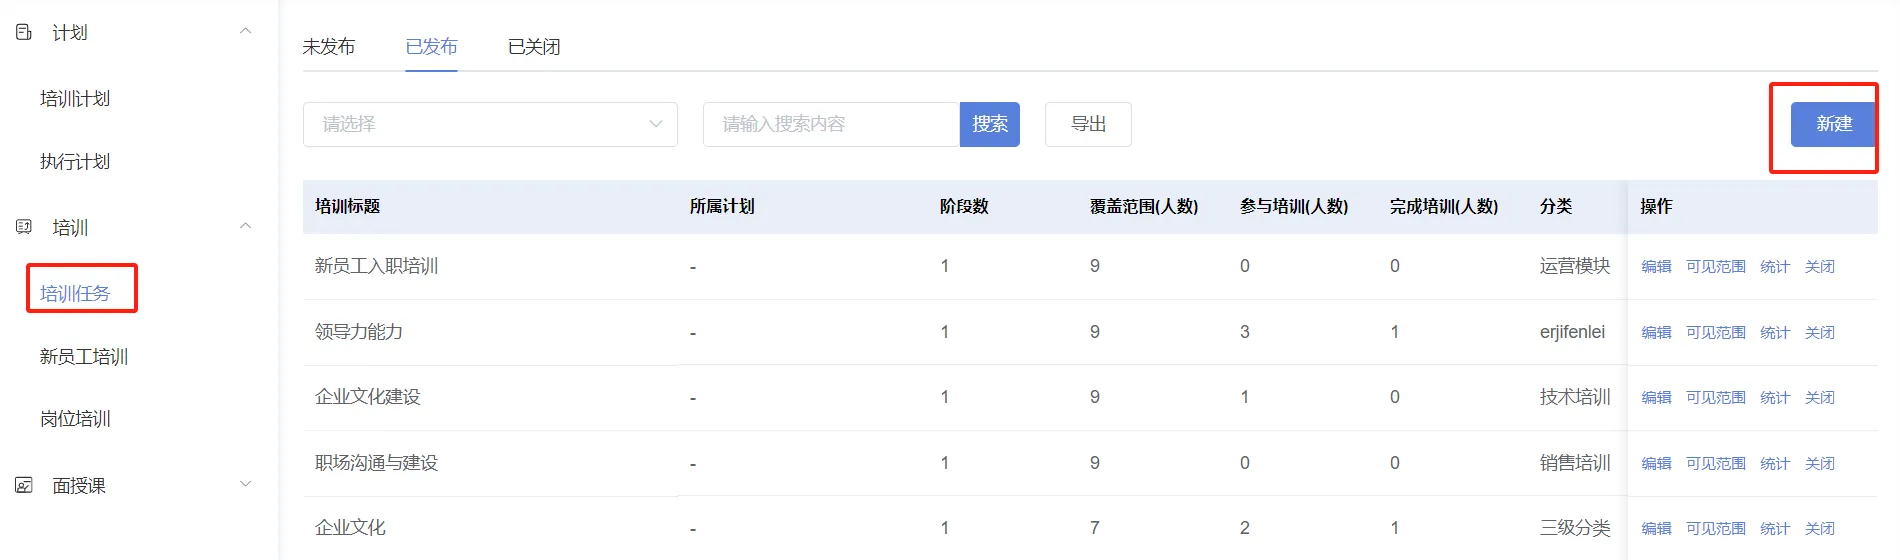Switch to the 已关闭 tab
The height and width of the screenshot is (560, 1900).
coord(534,47)
